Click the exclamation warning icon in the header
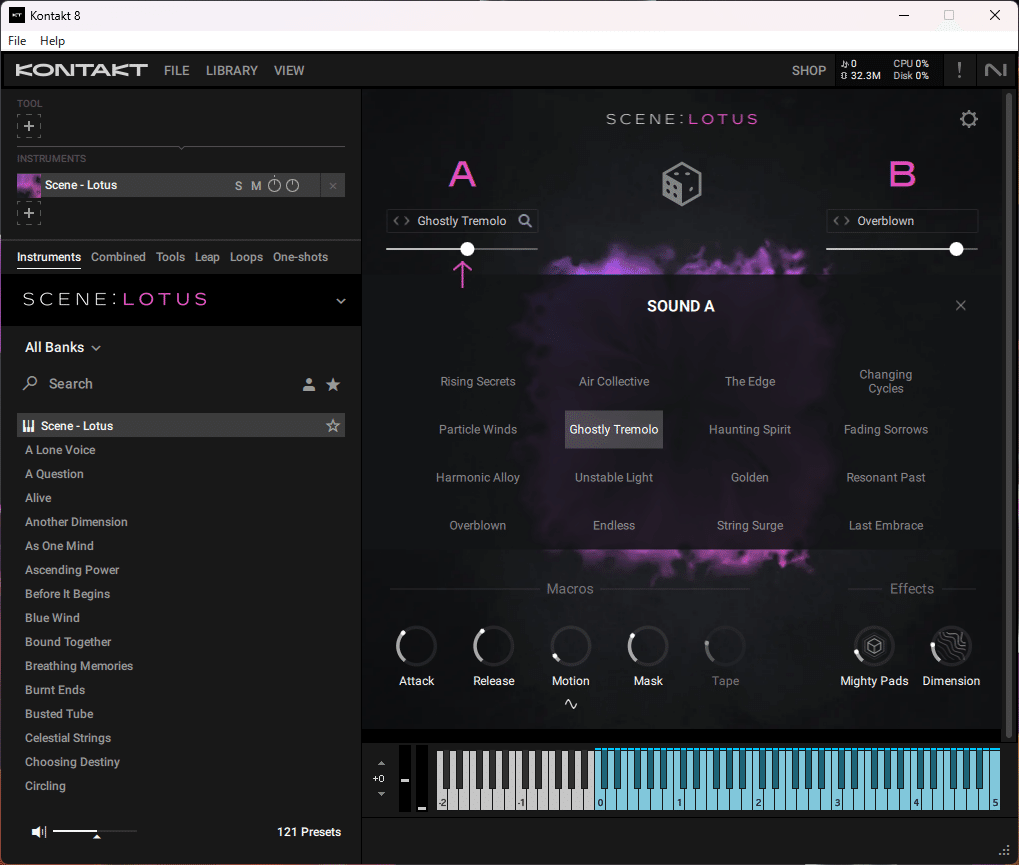 958,70
